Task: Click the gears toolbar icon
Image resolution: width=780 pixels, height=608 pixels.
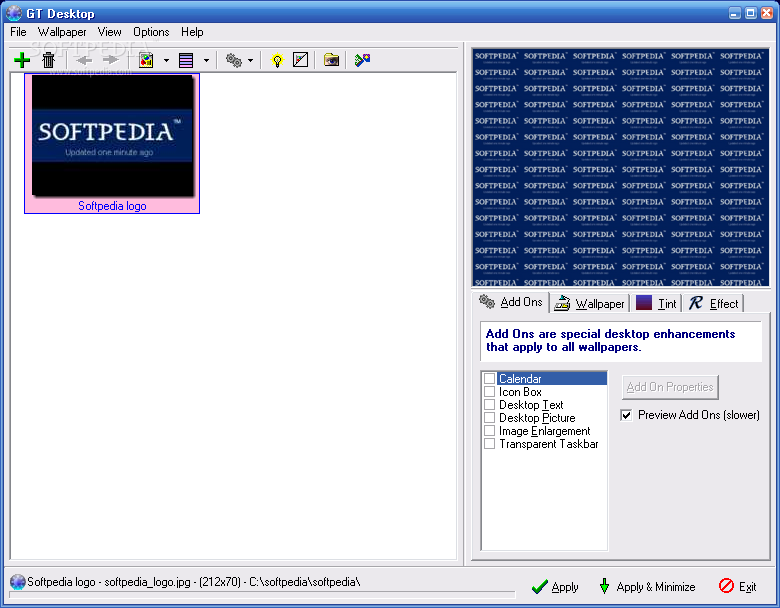Action: (x=234, y=60)
